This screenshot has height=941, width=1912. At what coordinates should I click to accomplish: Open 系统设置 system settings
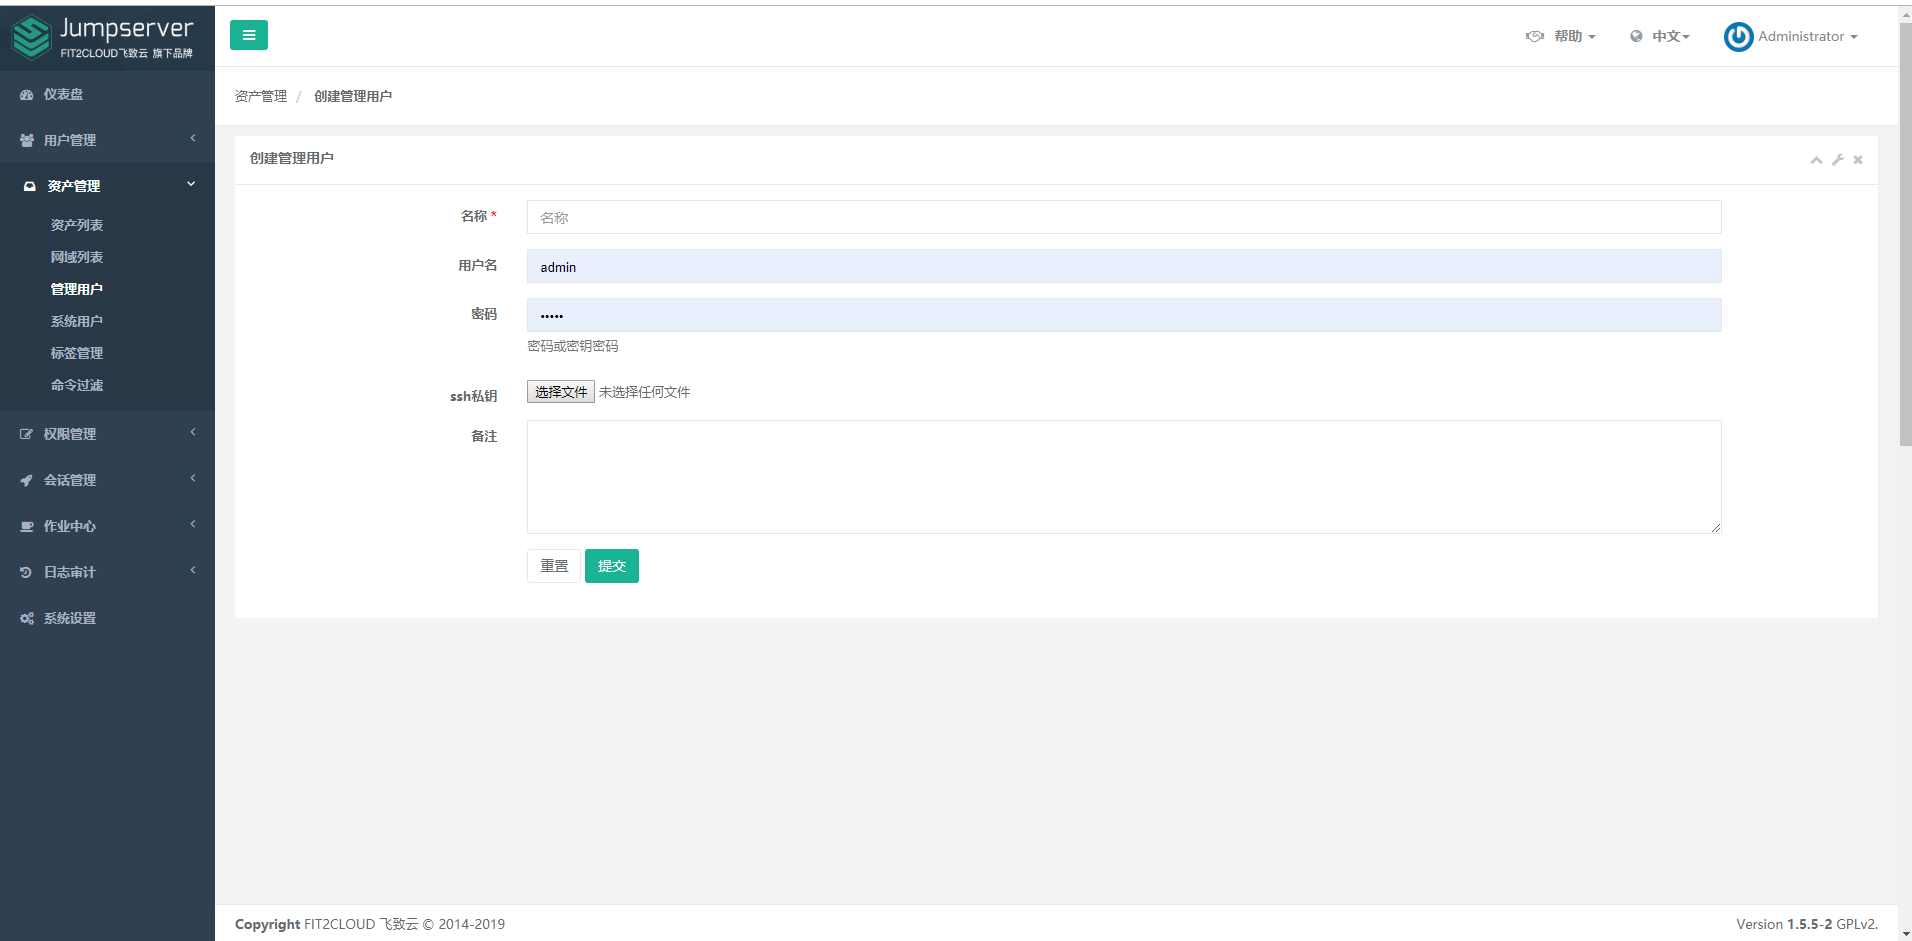tap(70, 619)
